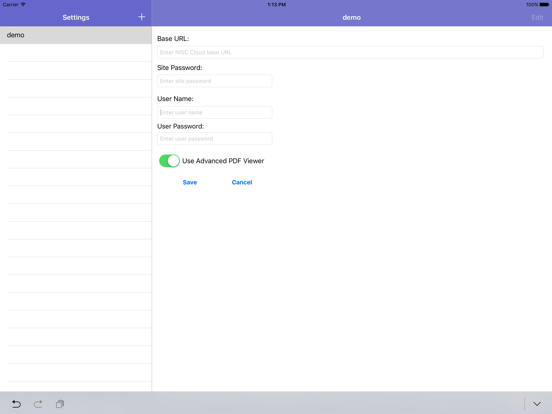552x414 pixels.
Task: Focus the User Password field
Action: tap(215, 139)
